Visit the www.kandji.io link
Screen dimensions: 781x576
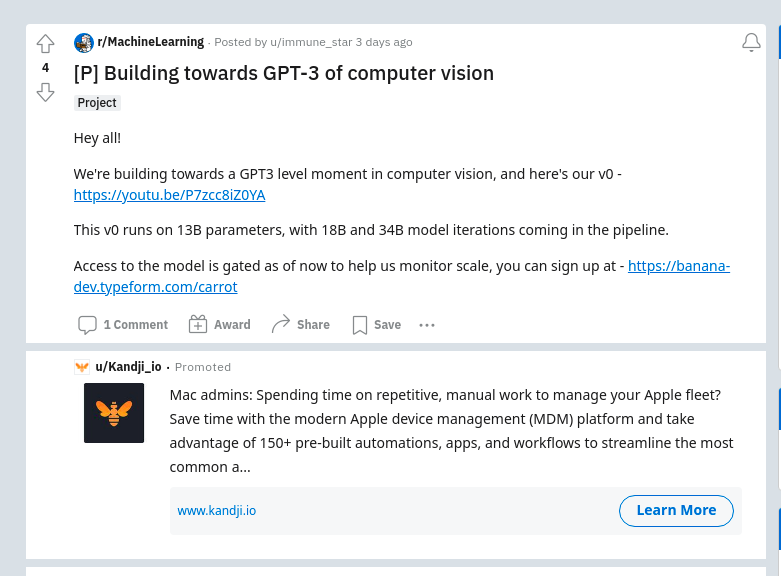pos(216,510)
